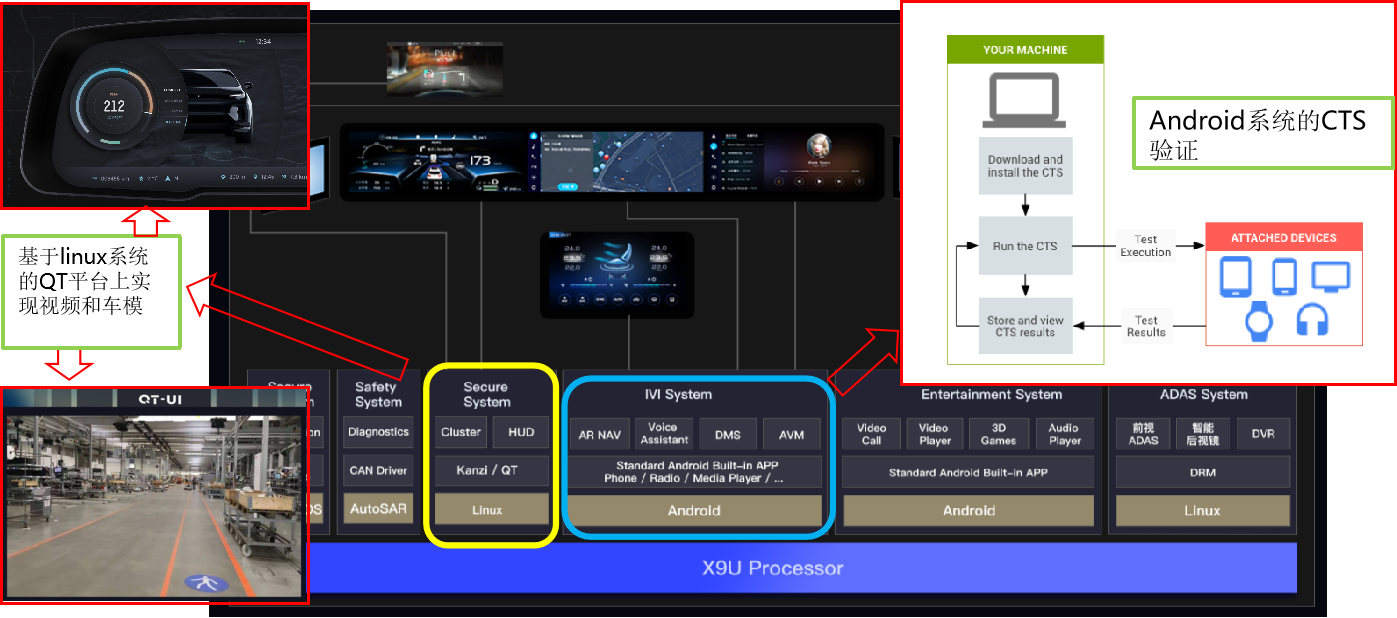Click the X9U Processor bar
Image resolution: width=1397 pixels, height=618 pixels.
pos(771,568)
